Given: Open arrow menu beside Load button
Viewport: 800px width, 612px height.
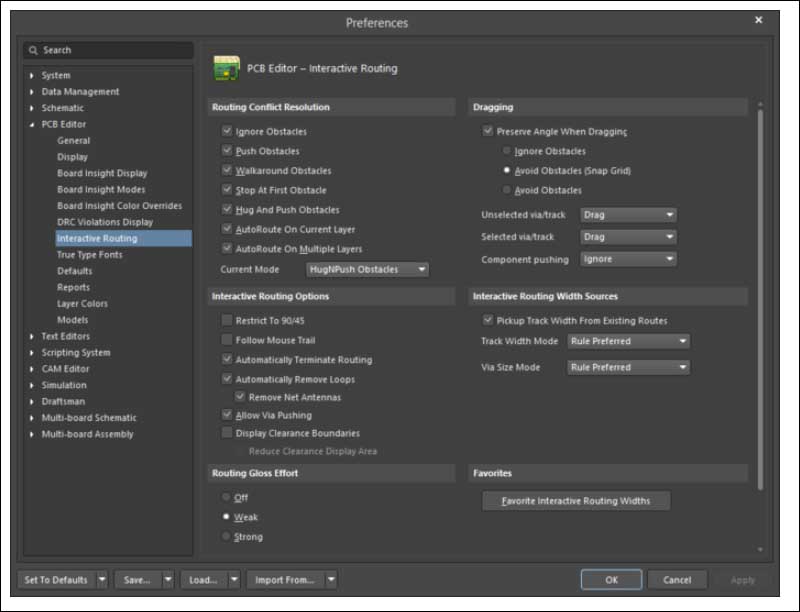Looking at the screenshot, I should (x=234, y=579).
